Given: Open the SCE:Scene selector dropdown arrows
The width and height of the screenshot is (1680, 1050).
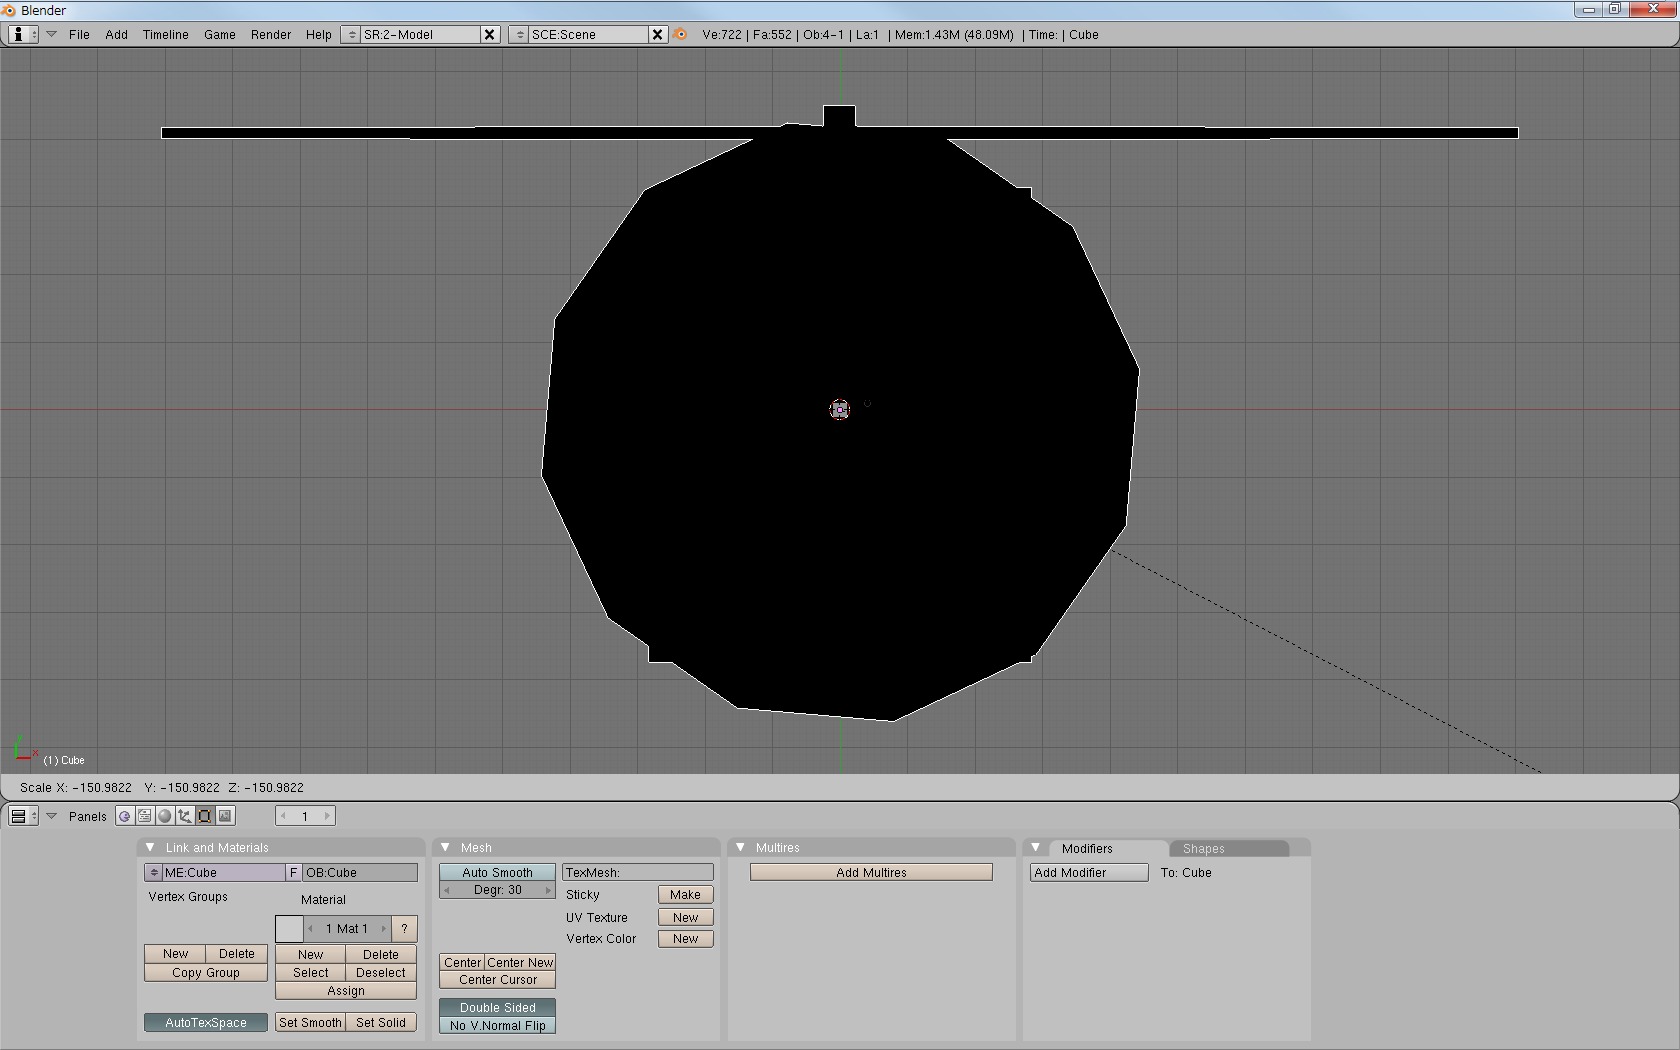Looking at the screenshot, I should (x=519, y=34).
